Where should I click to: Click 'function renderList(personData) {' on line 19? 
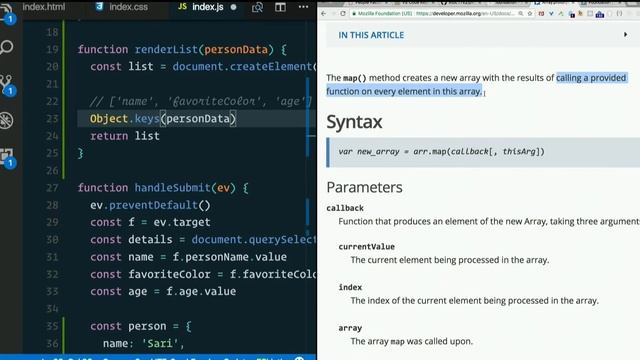click(x=182, y=50)
